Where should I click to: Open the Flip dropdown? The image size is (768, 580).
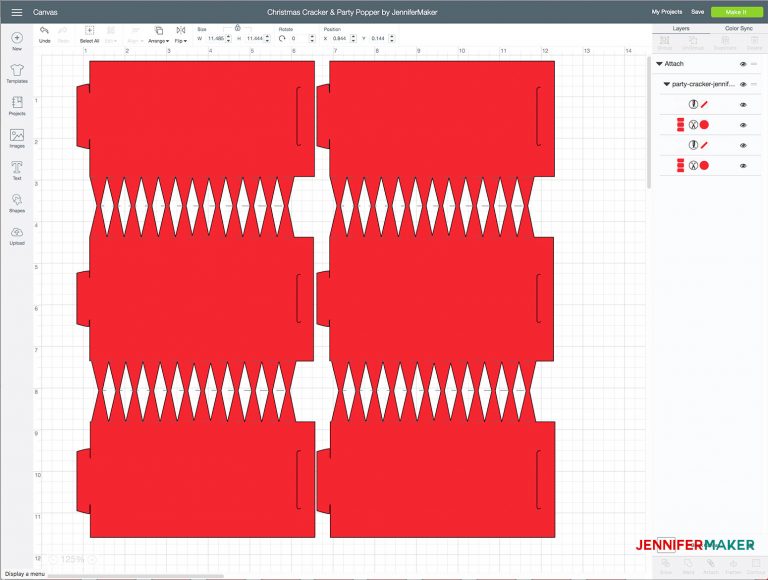pyautogui.click(x=181, y=34)
